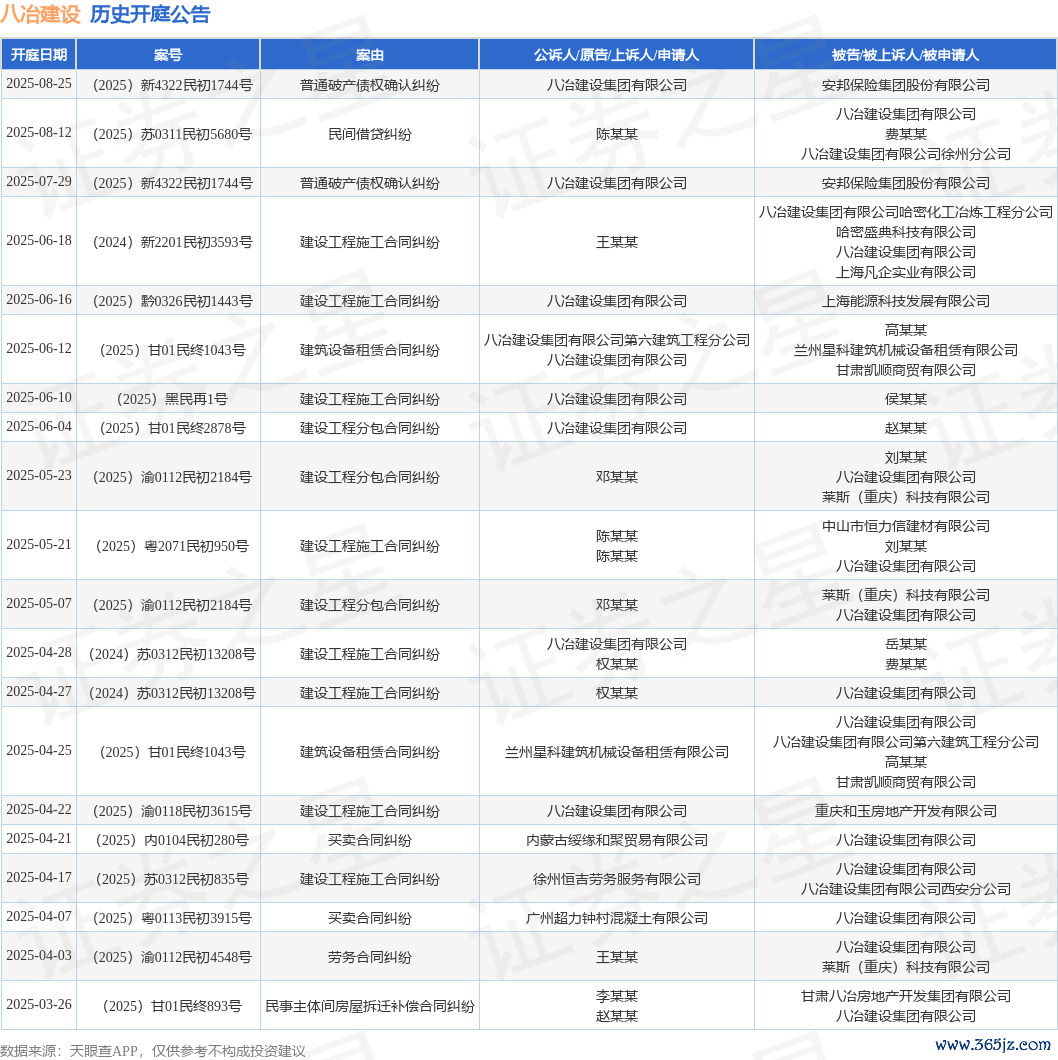Click plaintiff 徐州恒吉劳务服务有限公司
This screenshot has height=1060, width=1058.
point(616,879)
